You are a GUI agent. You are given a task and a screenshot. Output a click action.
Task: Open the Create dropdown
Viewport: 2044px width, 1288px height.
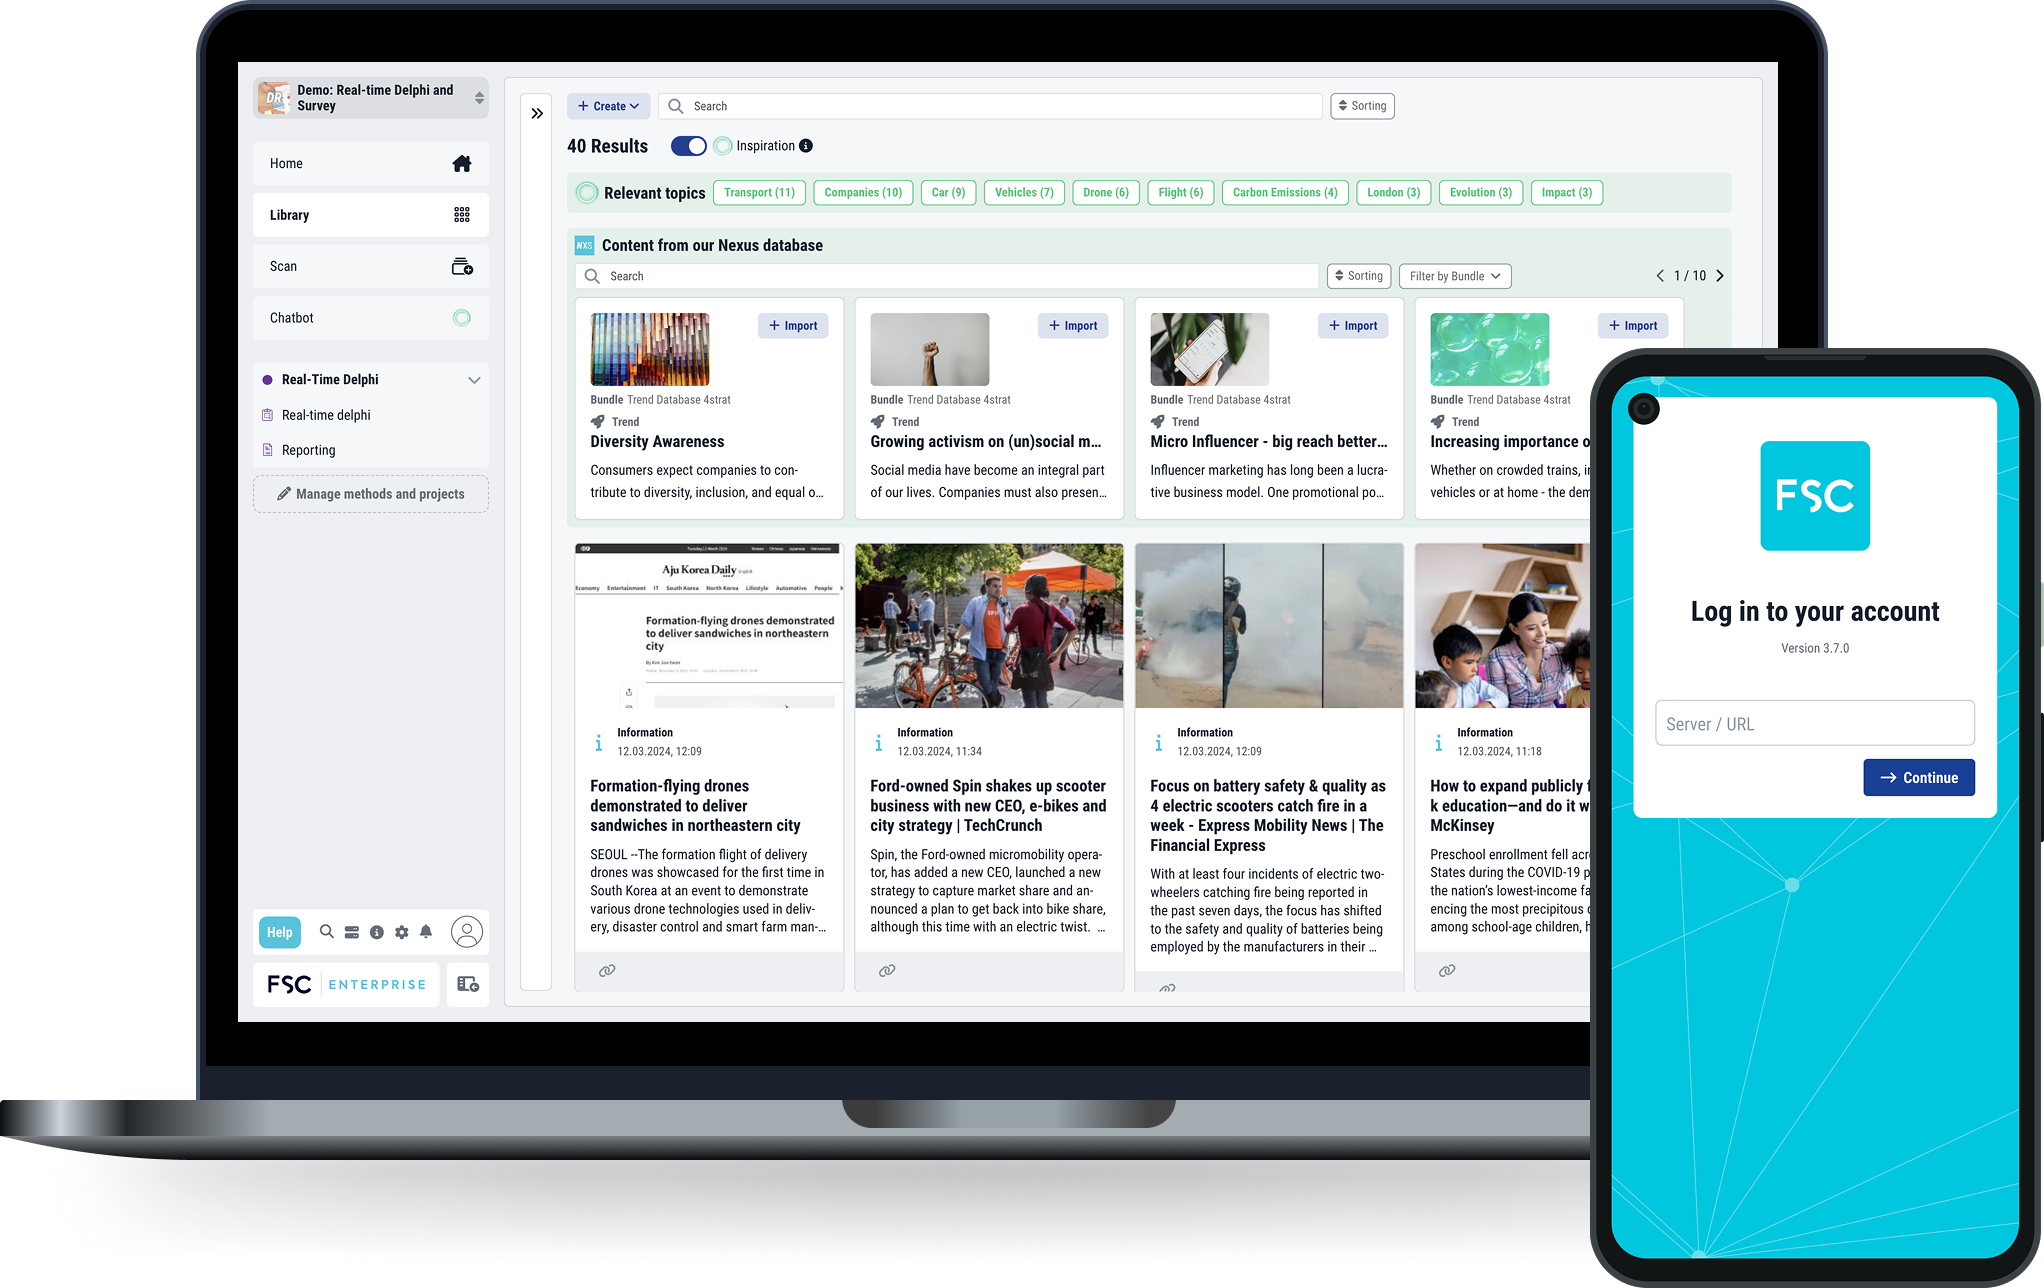click(x=608, y=106)
